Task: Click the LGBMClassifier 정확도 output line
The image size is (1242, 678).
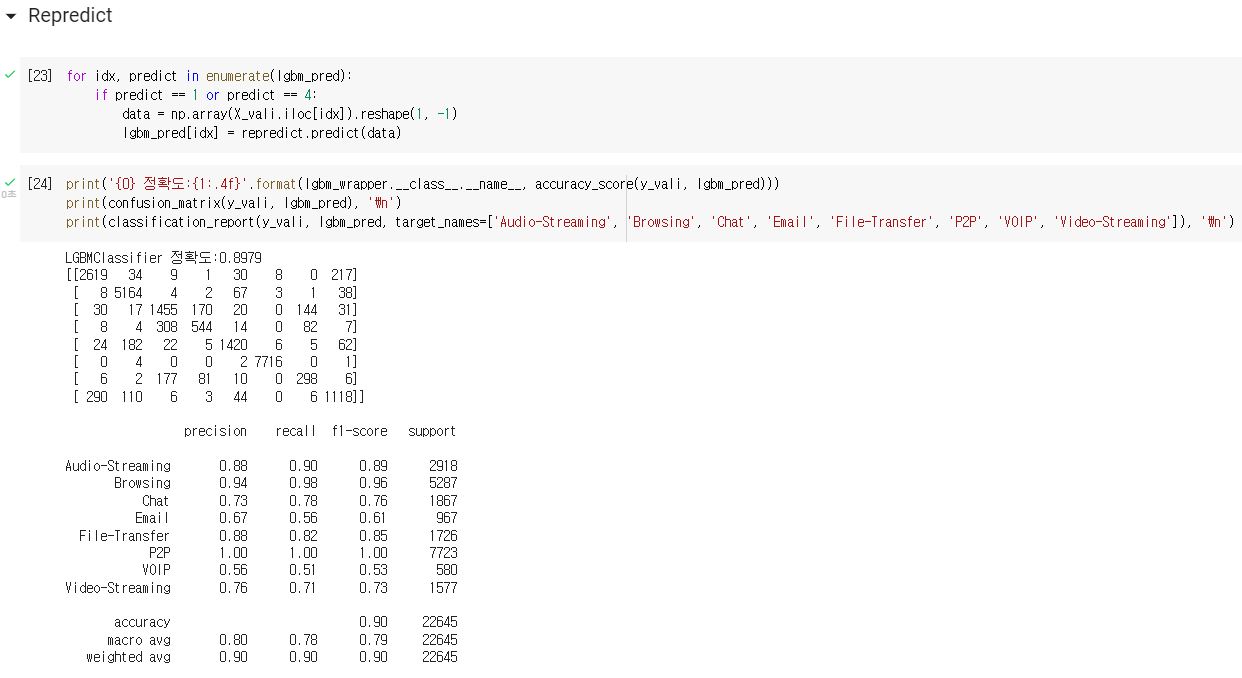Action: 160,257
